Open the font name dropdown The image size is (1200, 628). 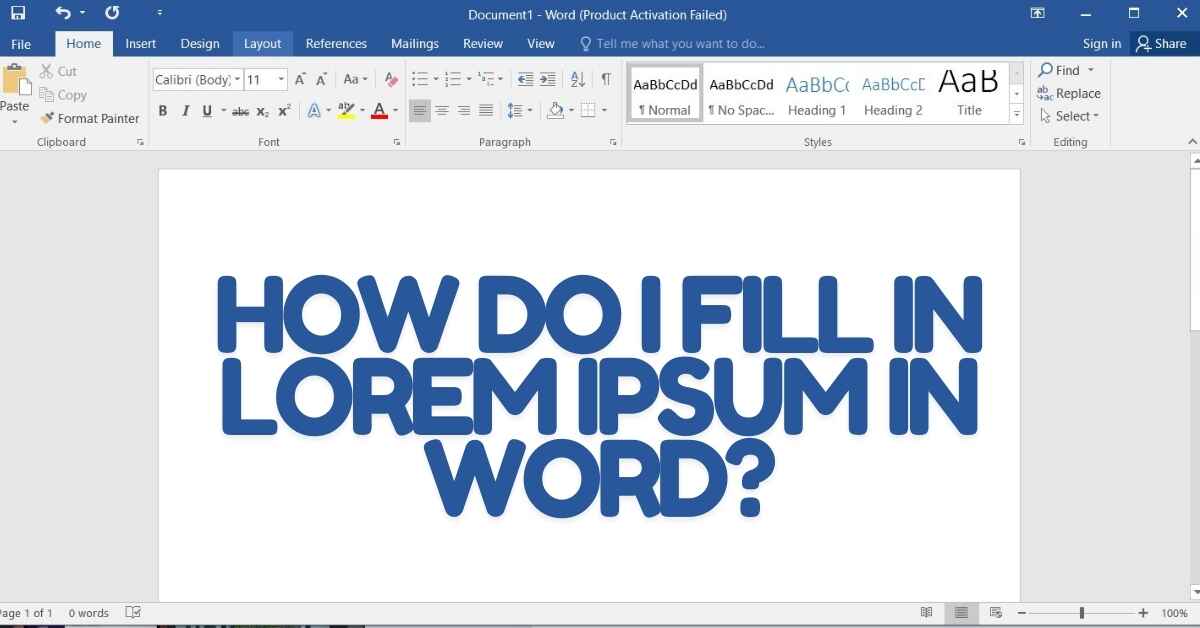click(x=237, y=80)
